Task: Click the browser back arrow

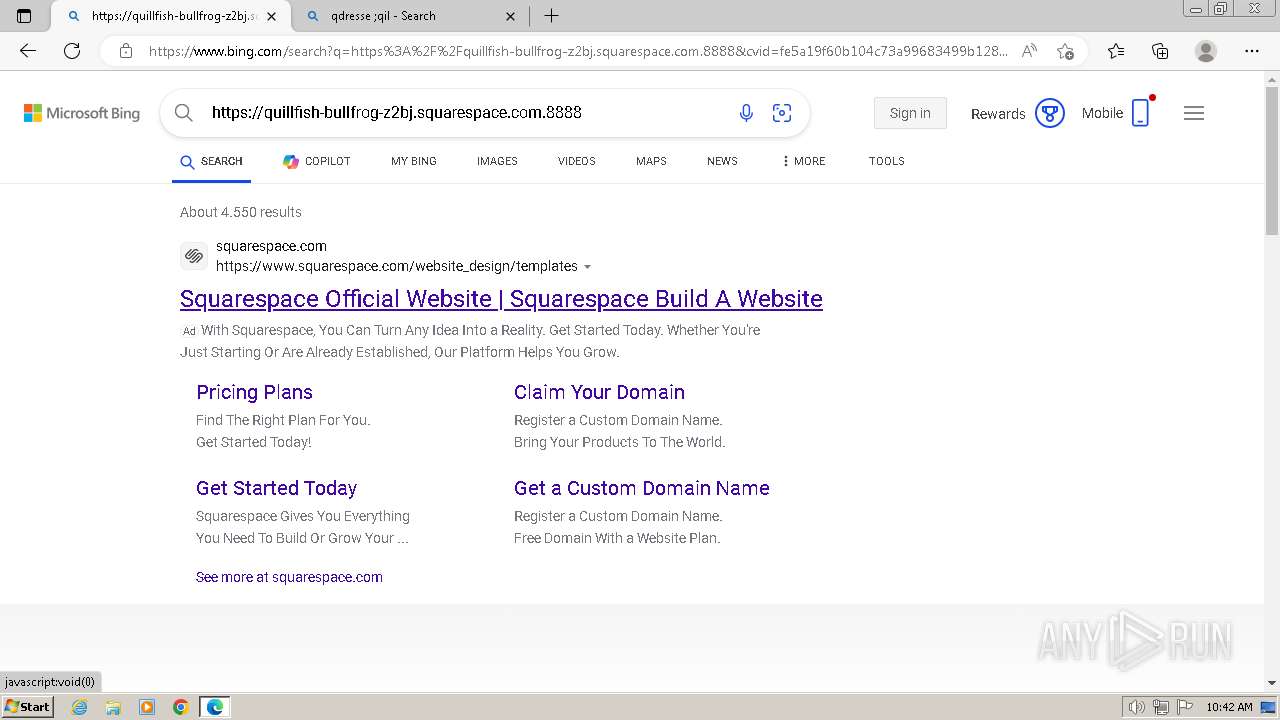Action: point(28,51)
